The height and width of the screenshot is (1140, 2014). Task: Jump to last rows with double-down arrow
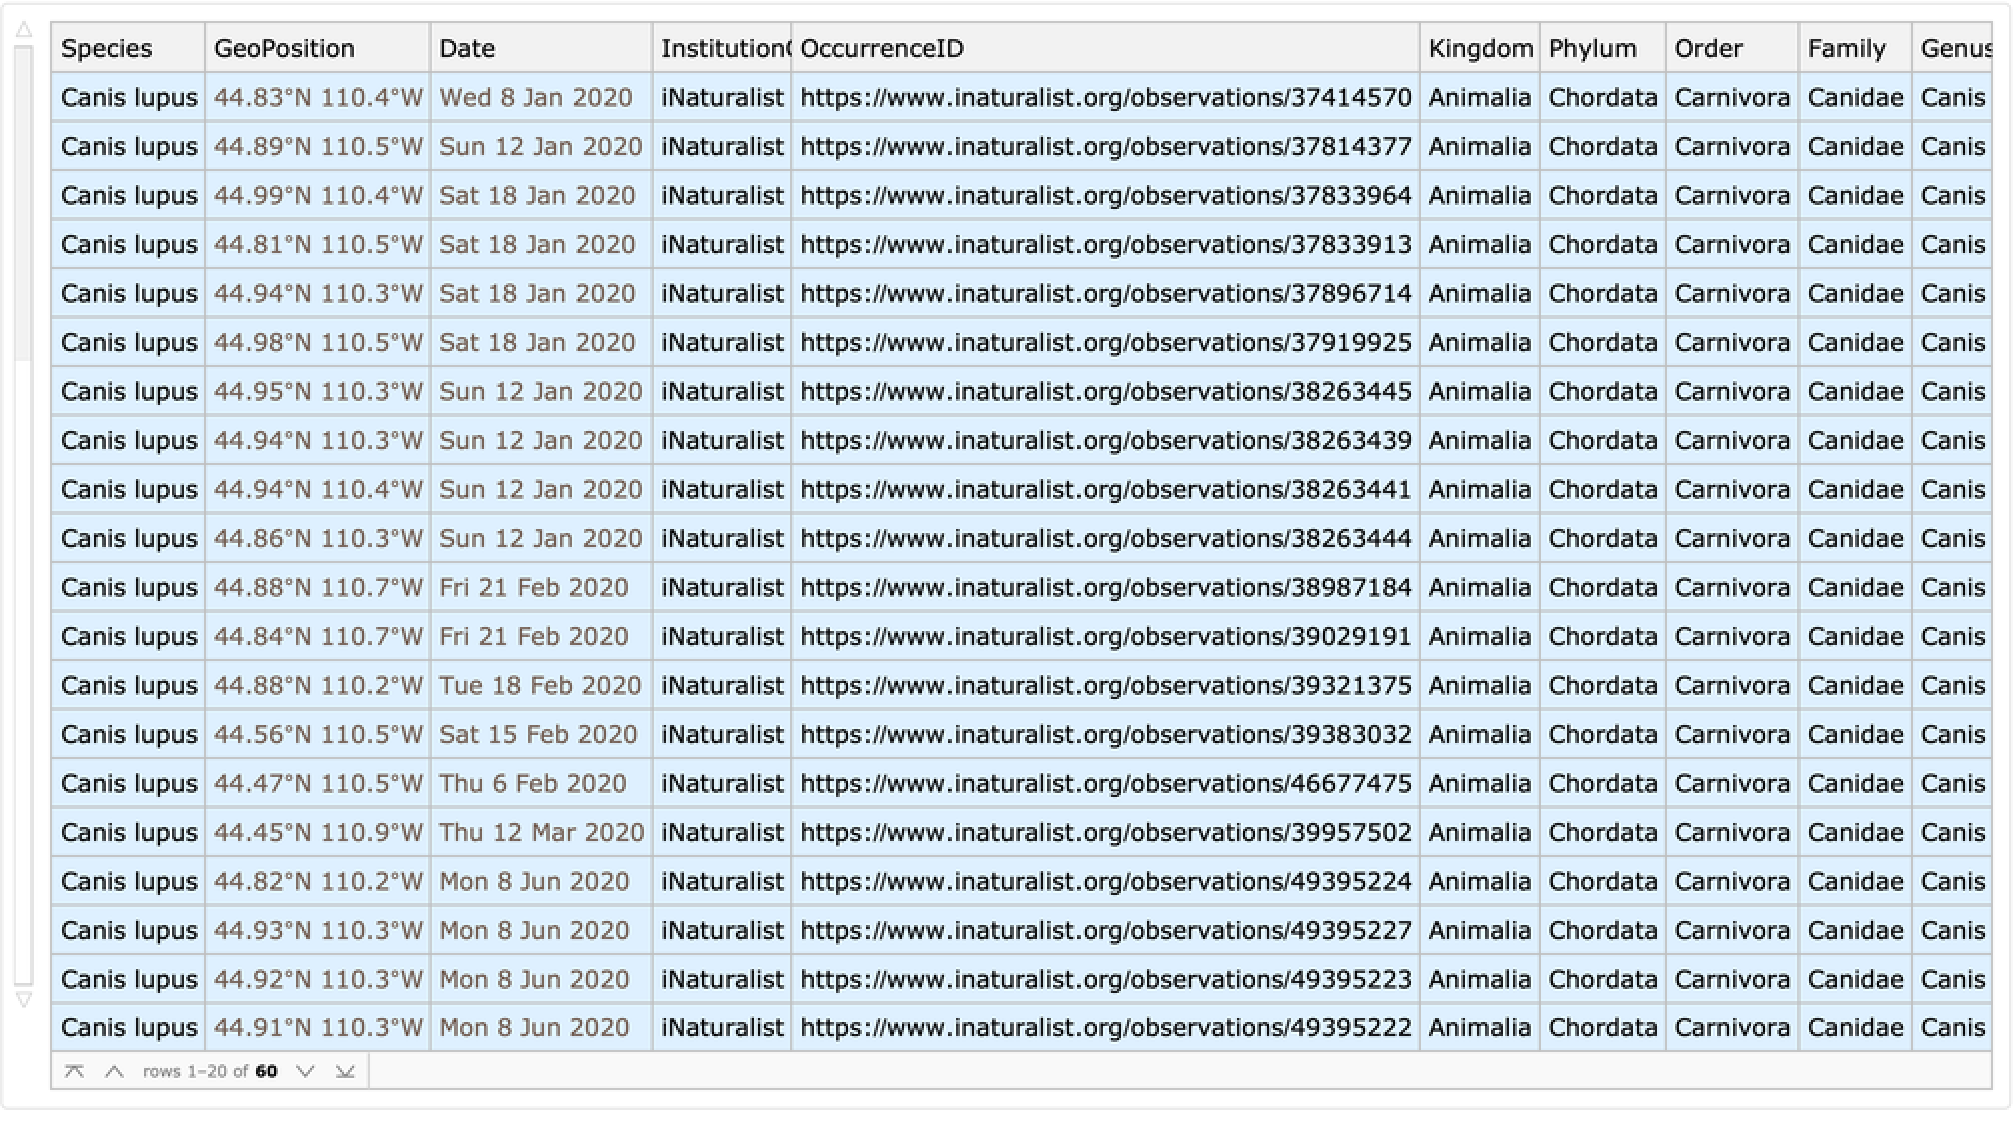point(345,1071)
